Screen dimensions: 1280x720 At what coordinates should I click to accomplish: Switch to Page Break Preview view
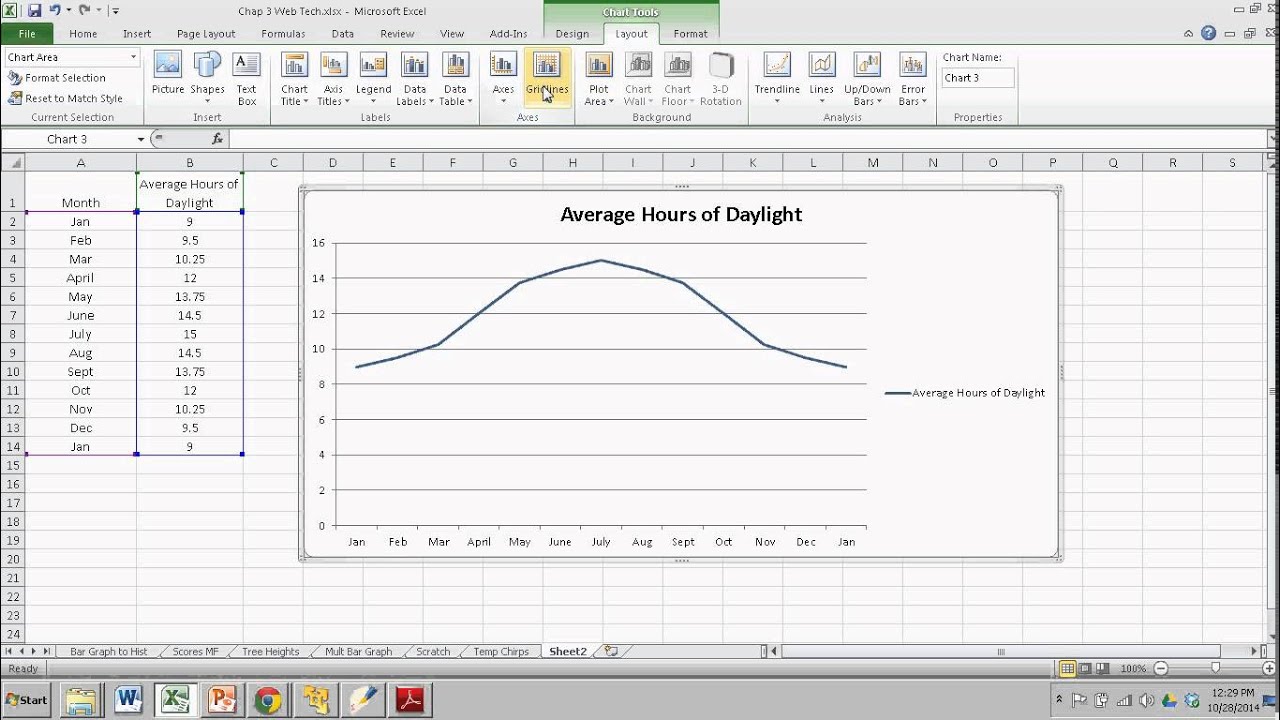[x=1104, y=668]
